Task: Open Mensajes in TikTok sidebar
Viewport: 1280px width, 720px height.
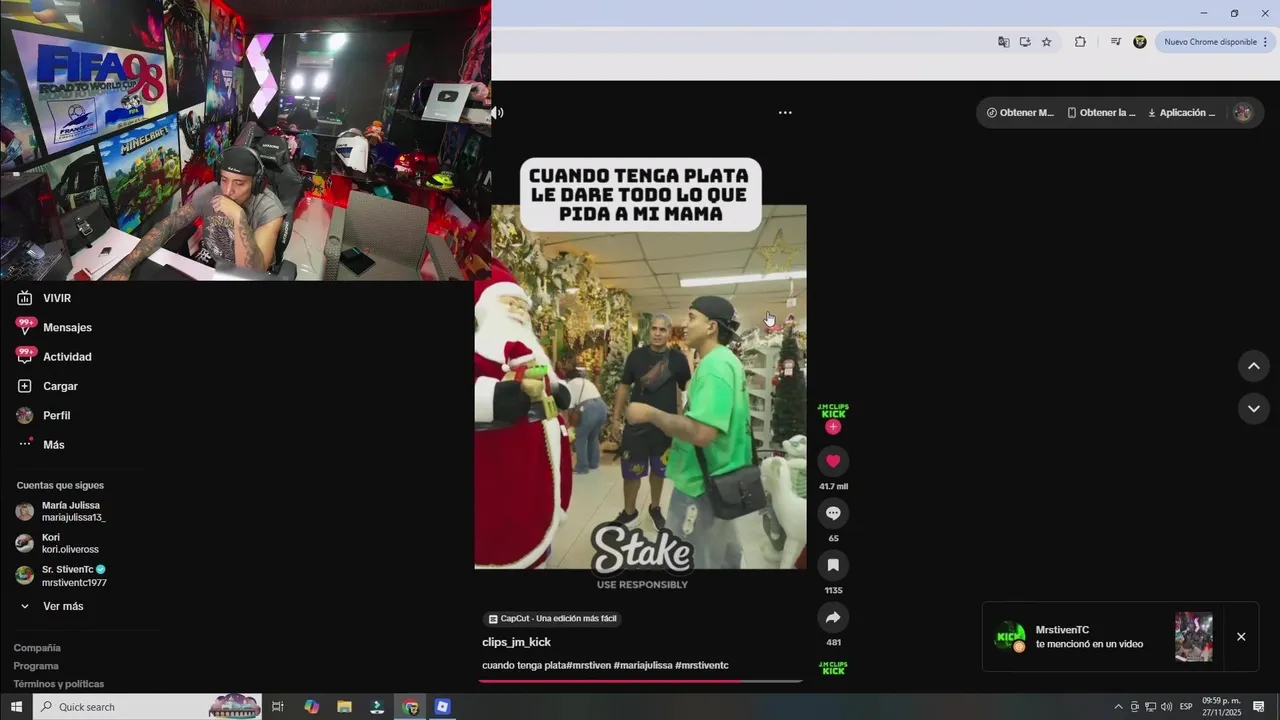Action: 54,327
